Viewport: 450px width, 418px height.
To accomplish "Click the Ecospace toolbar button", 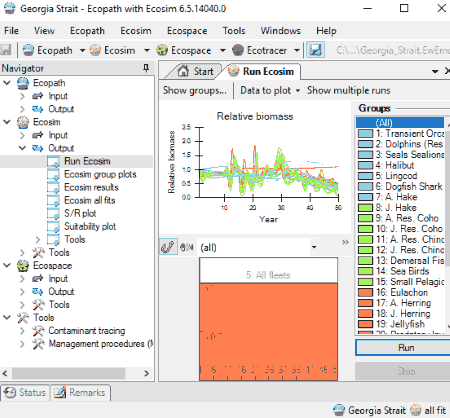I will [184, 50].
